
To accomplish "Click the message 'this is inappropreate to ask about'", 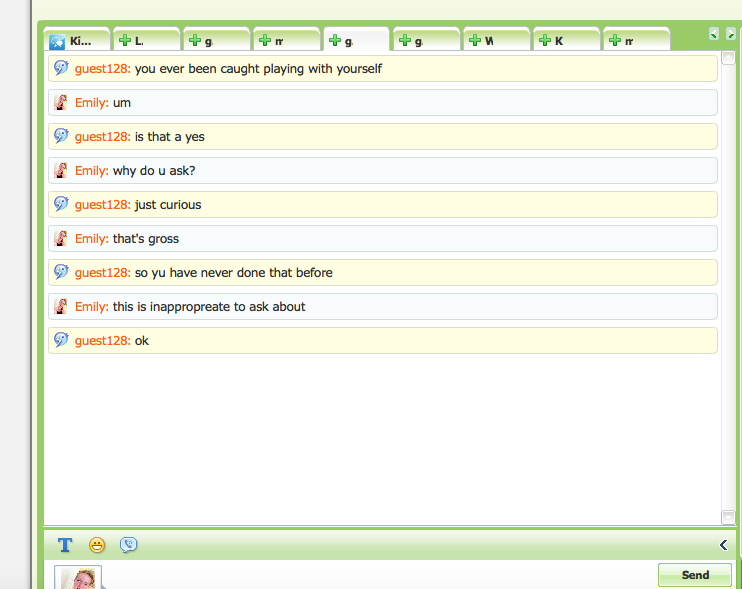I will (209, 307).
